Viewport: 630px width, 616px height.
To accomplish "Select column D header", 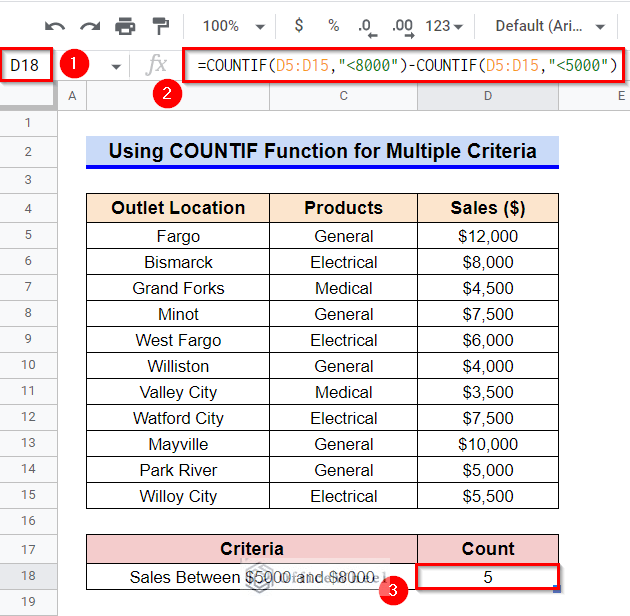I will click(488, 96).
